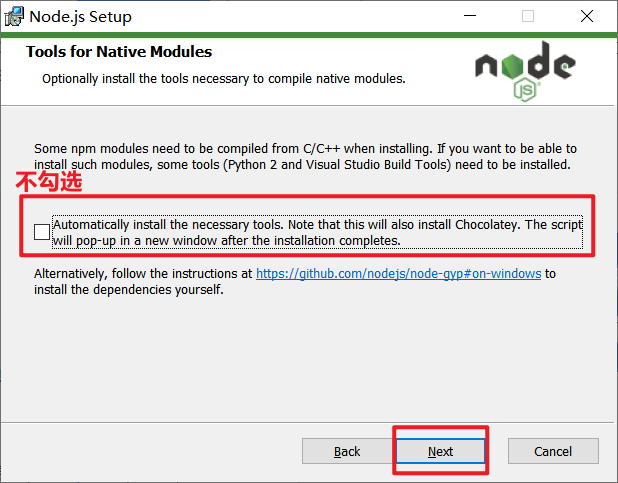Viewport: 618px width, 483px height.
Task: Click the greyed-out maximize window button
Action: point(528,16)
